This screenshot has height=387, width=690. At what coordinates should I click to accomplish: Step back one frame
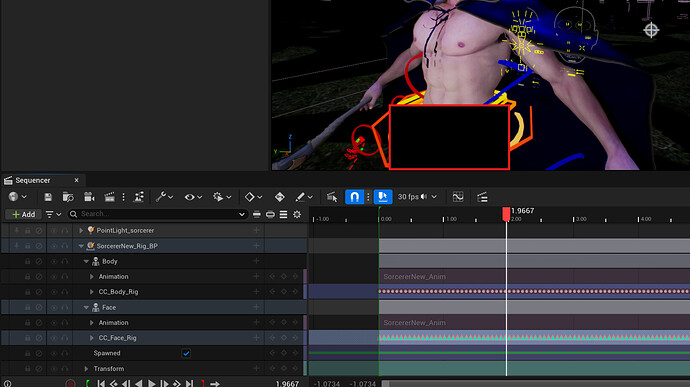(x=126, y=383)
